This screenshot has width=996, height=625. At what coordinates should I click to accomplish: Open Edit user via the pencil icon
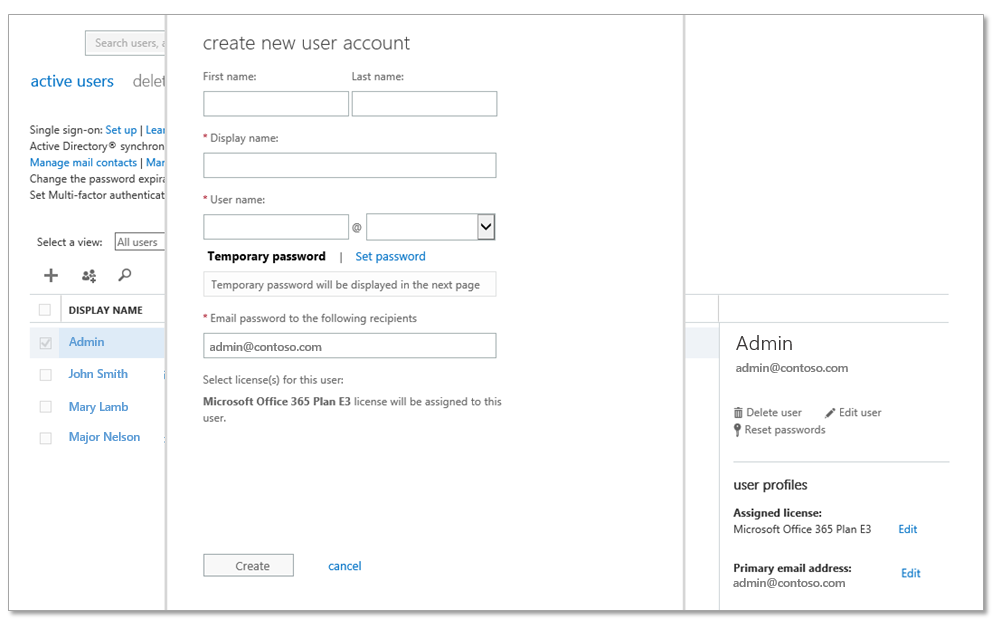(x=832, y=412)
